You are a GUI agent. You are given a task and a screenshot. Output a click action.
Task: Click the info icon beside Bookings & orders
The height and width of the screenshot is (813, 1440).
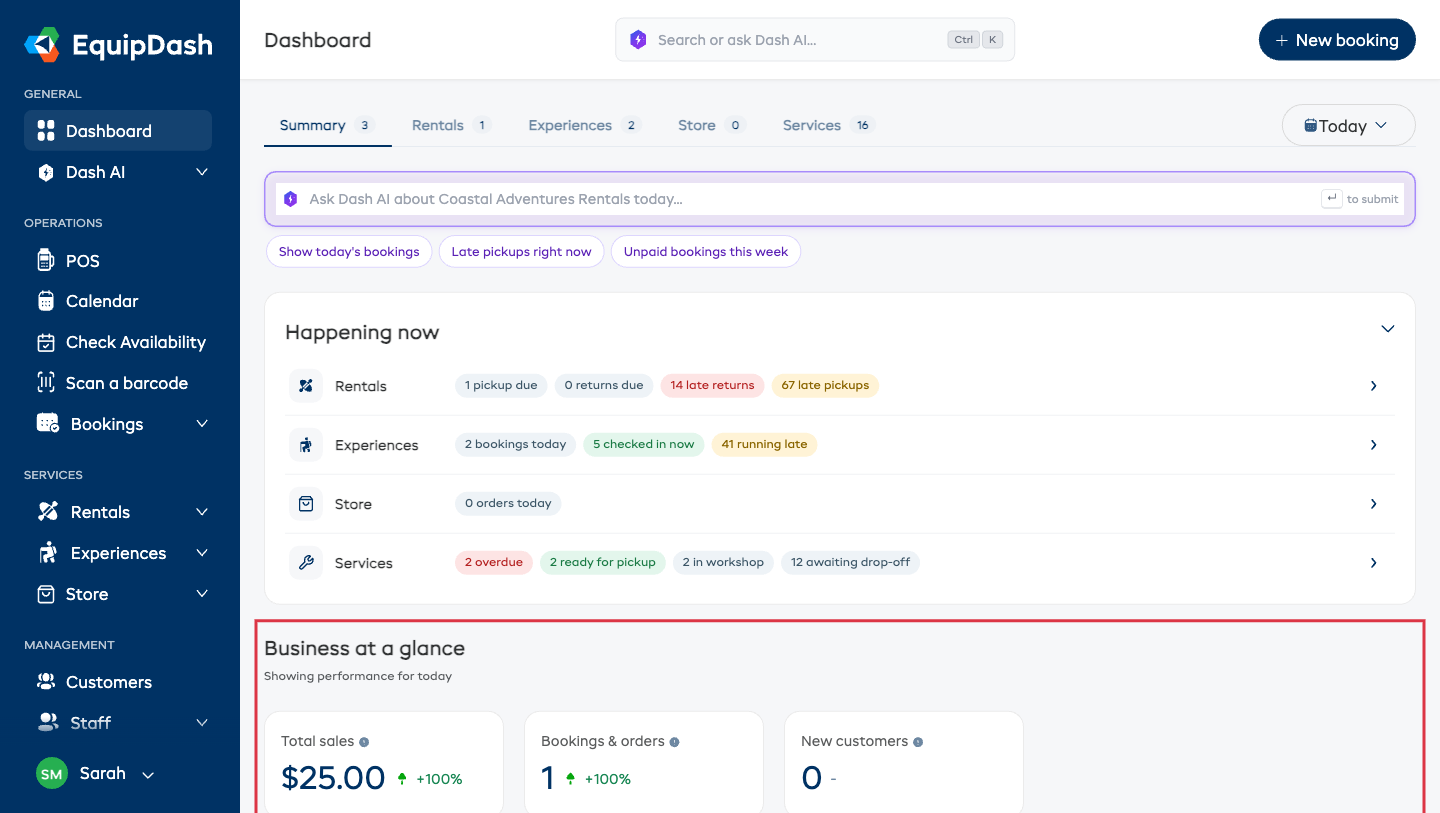[674, 742]
